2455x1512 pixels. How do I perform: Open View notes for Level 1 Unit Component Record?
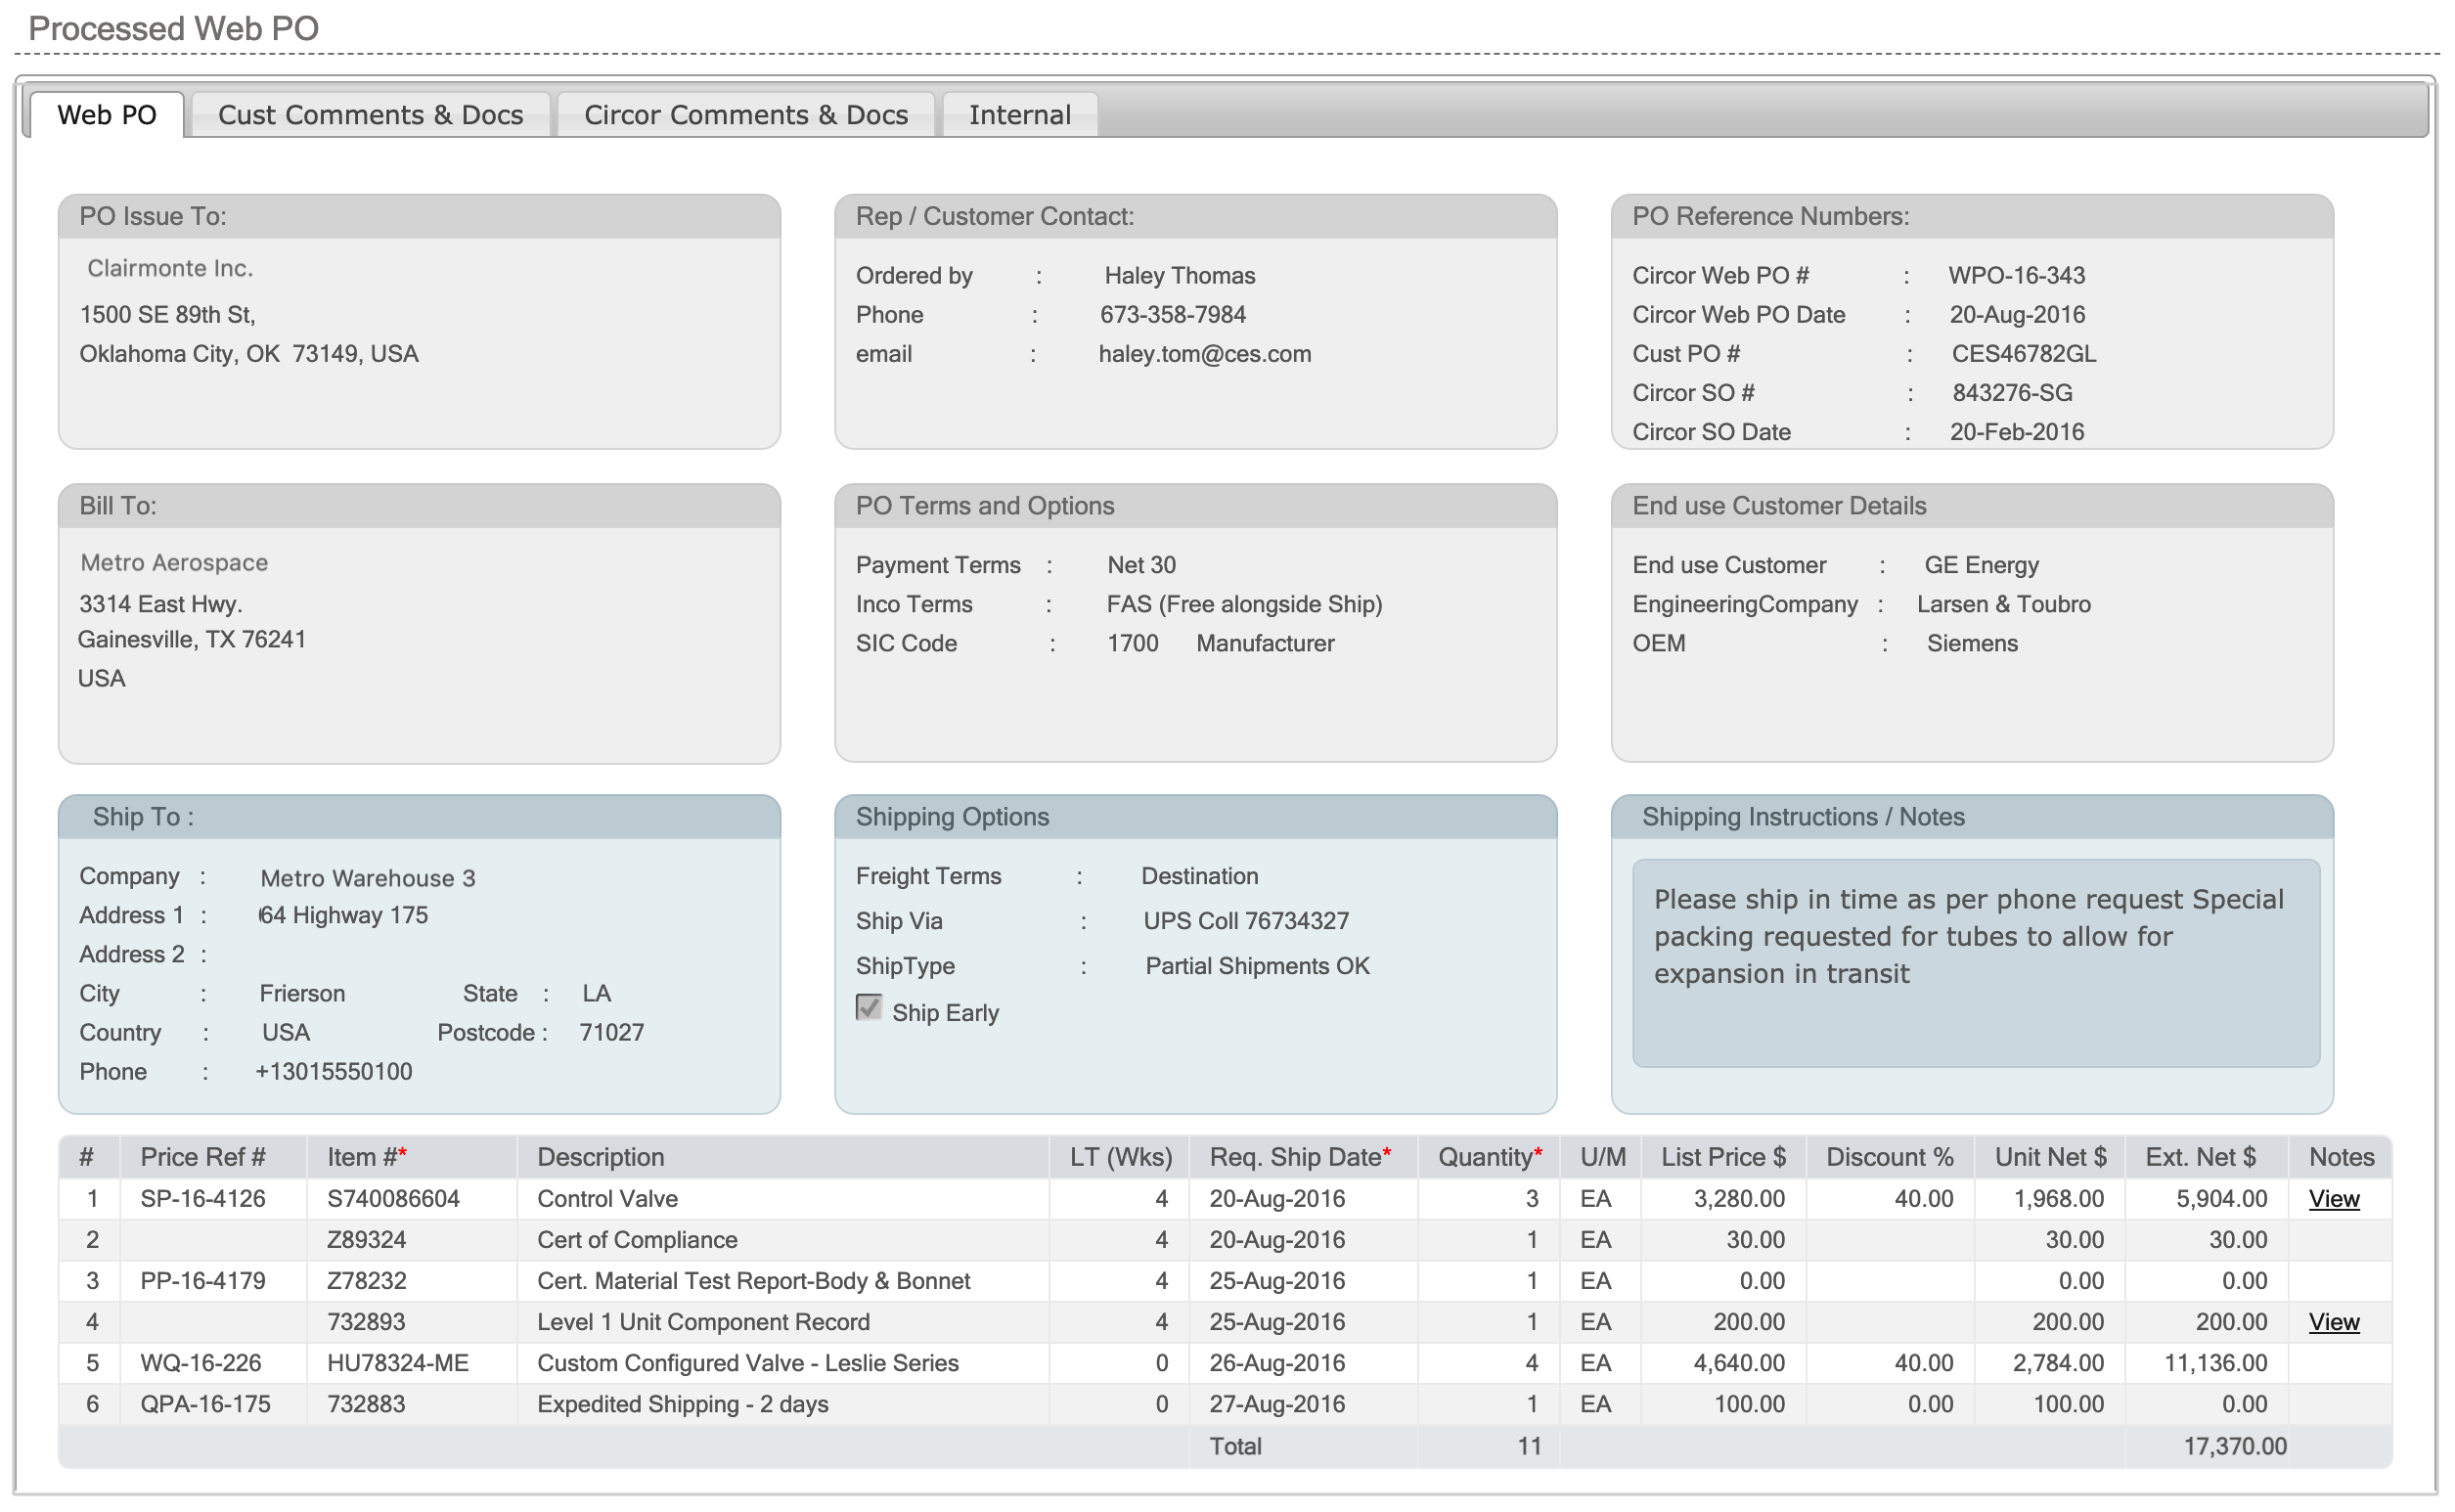coord(2334,1322)
